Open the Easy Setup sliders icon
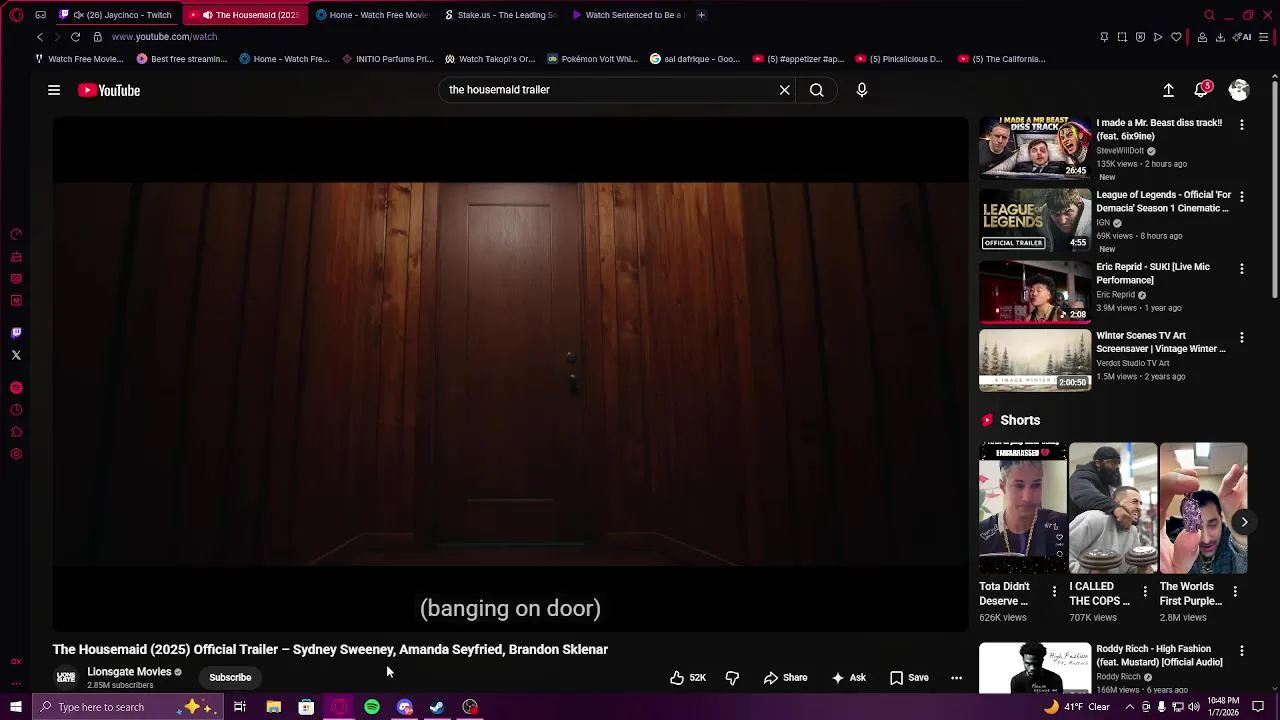 (1264, 37)
